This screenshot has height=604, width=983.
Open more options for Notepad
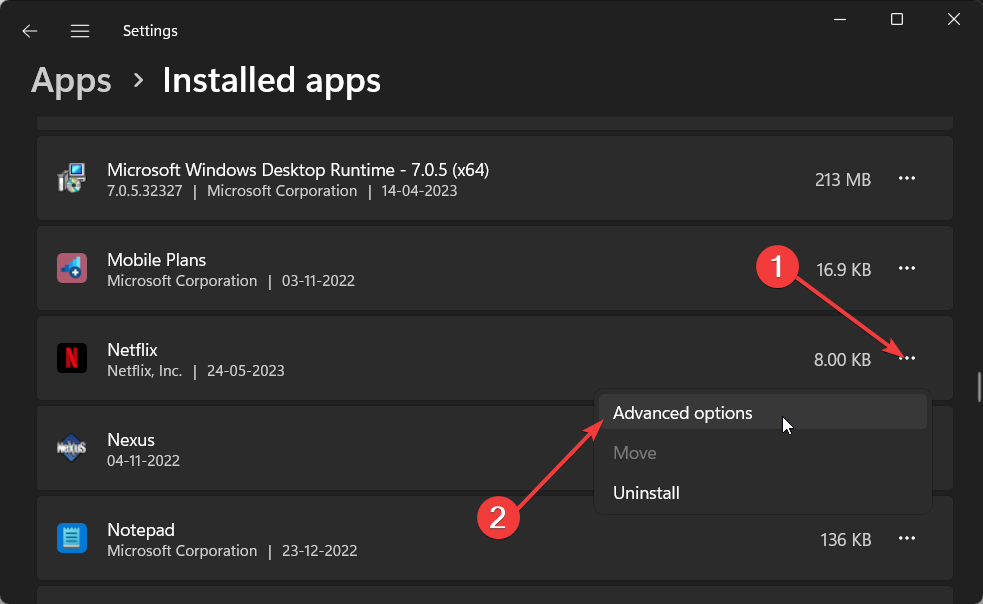[x=907, y=538]
